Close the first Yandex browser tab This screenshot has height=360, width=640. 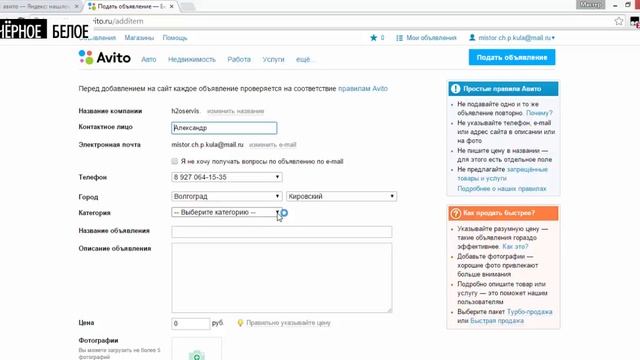coord(76,7)
